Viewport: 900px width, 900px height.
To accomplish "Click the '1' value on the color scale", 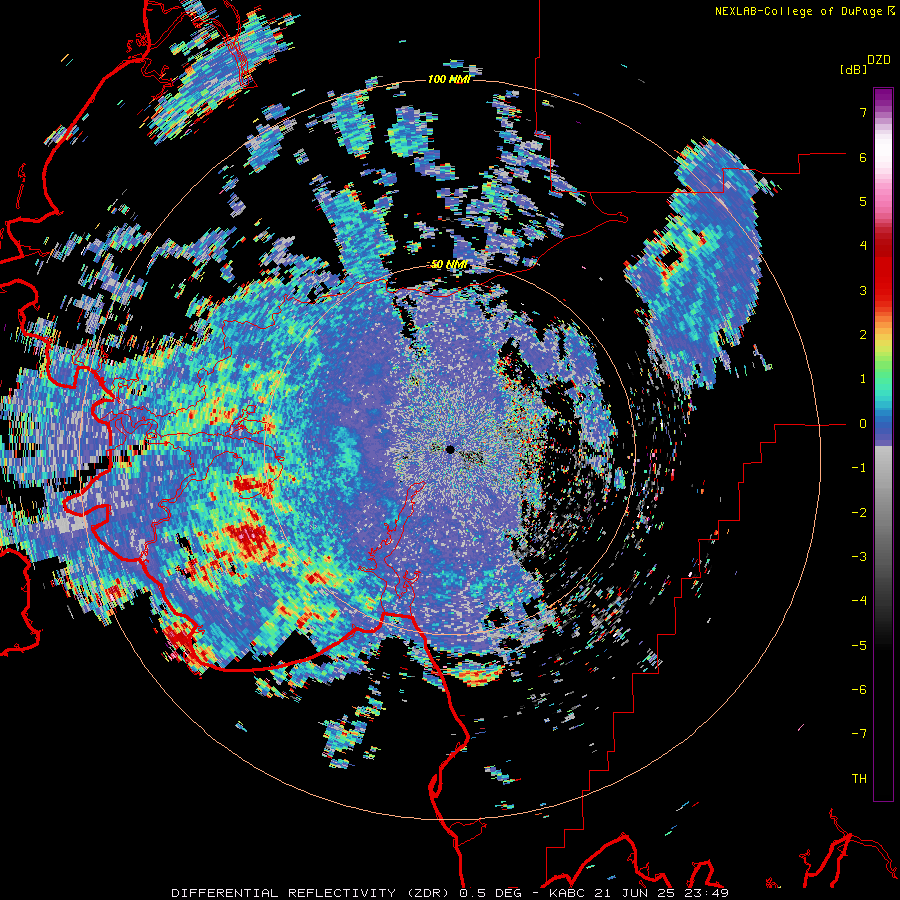I will [863, 379].
